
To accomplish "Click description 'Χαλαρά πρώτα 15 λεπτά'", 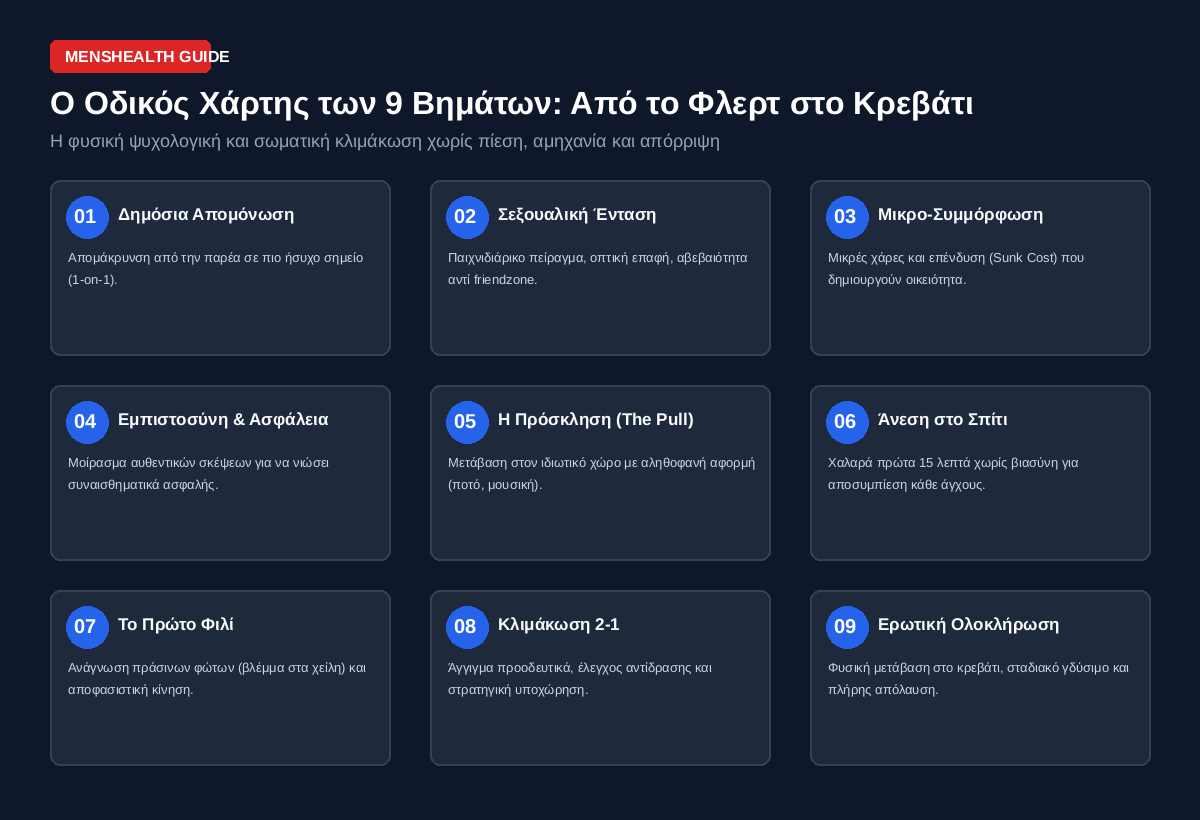I will [953, 473].
